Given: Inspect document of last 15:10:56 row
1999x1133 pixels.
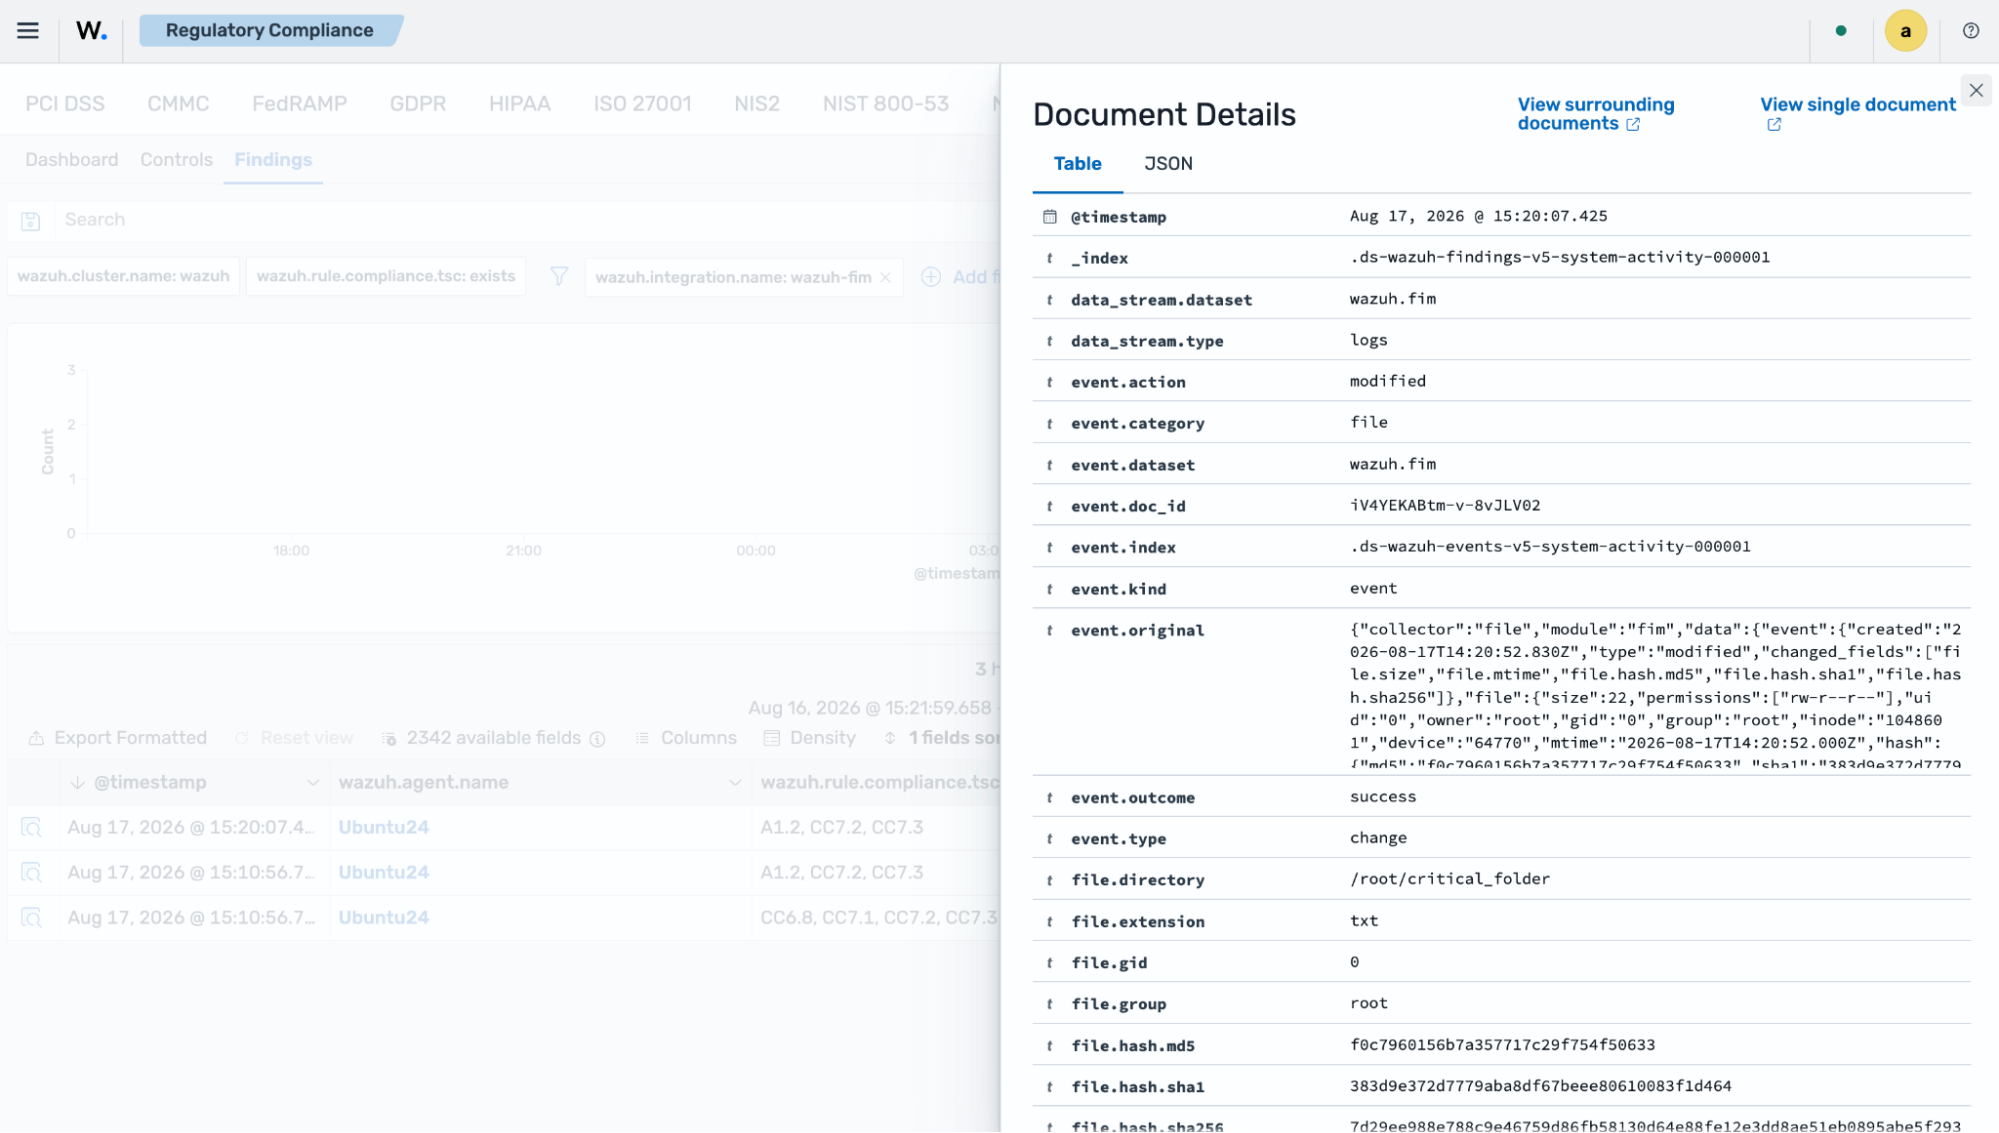Looking at the screenshot, I should point(31,918).
